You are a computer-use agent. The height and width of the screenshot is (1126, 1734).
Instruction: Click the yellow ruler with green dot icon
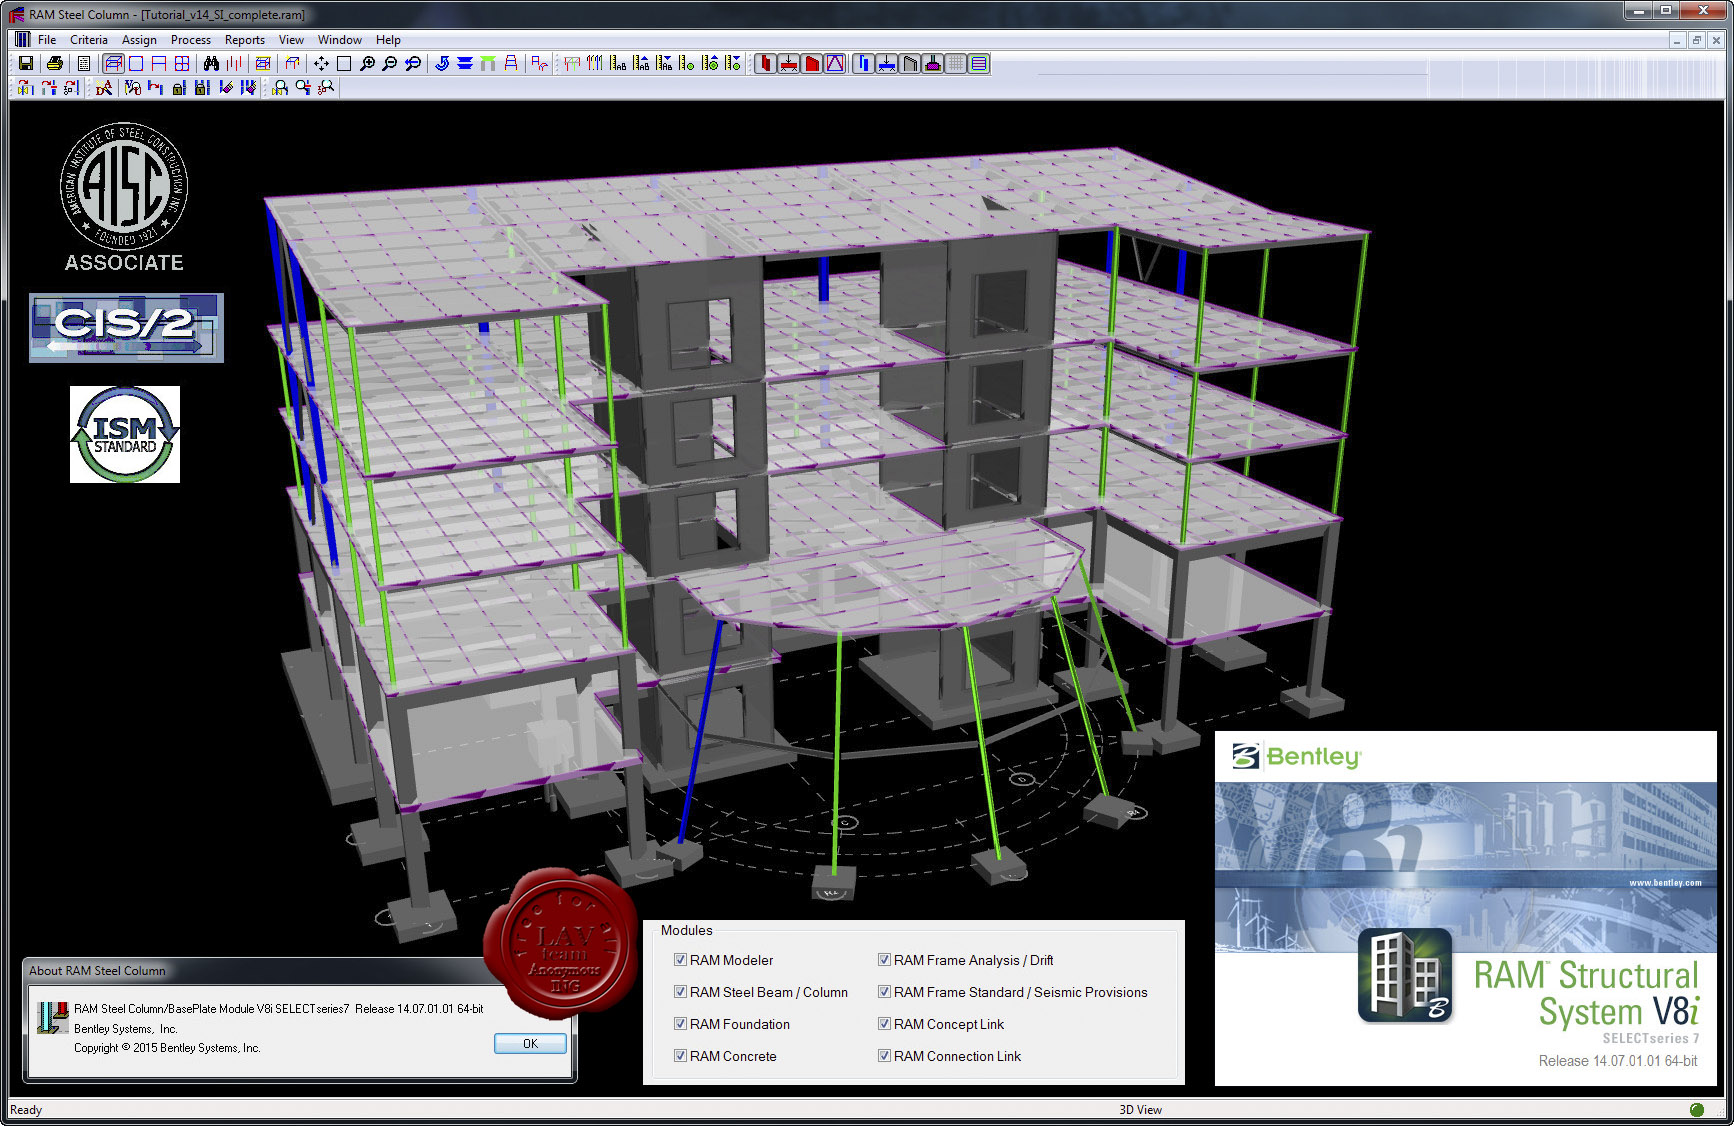click(686, 63)
